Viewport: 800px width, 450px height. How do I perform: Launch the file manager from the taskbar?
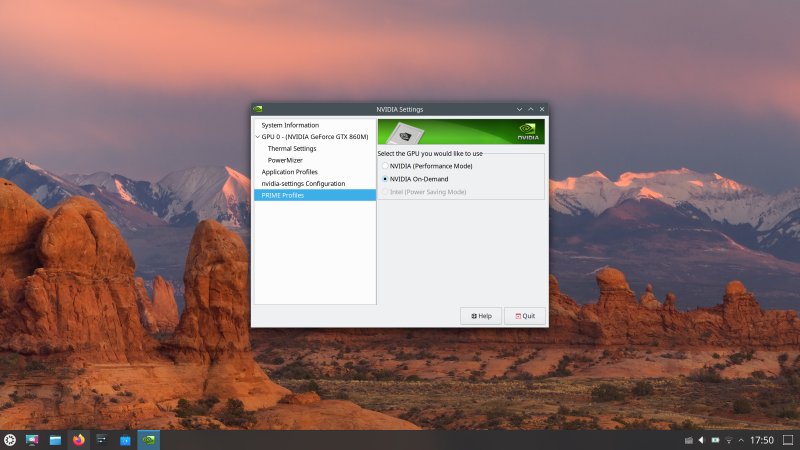coord(55,440)
